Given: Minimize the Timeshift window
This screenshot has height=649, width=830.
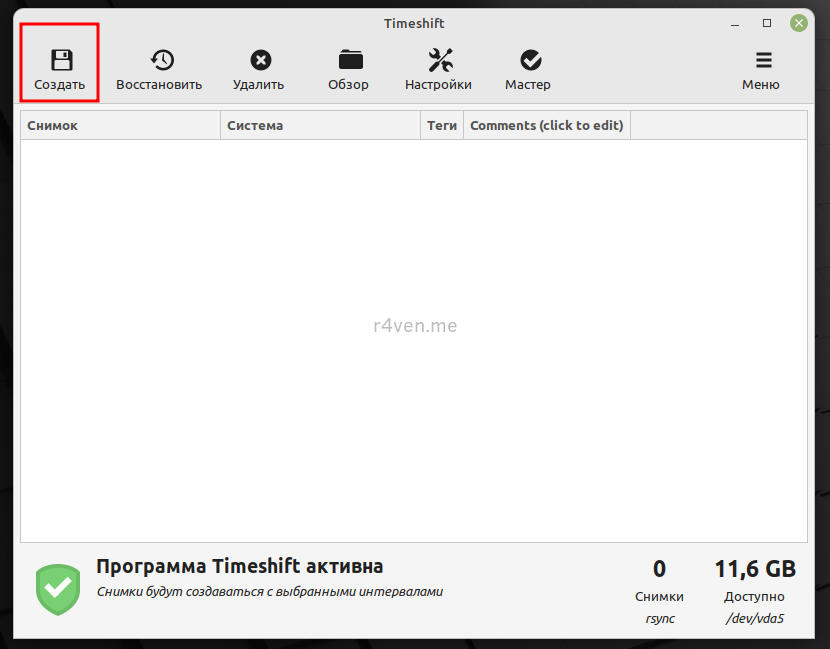Looking at the screenshot, I should tap(739, 23).
